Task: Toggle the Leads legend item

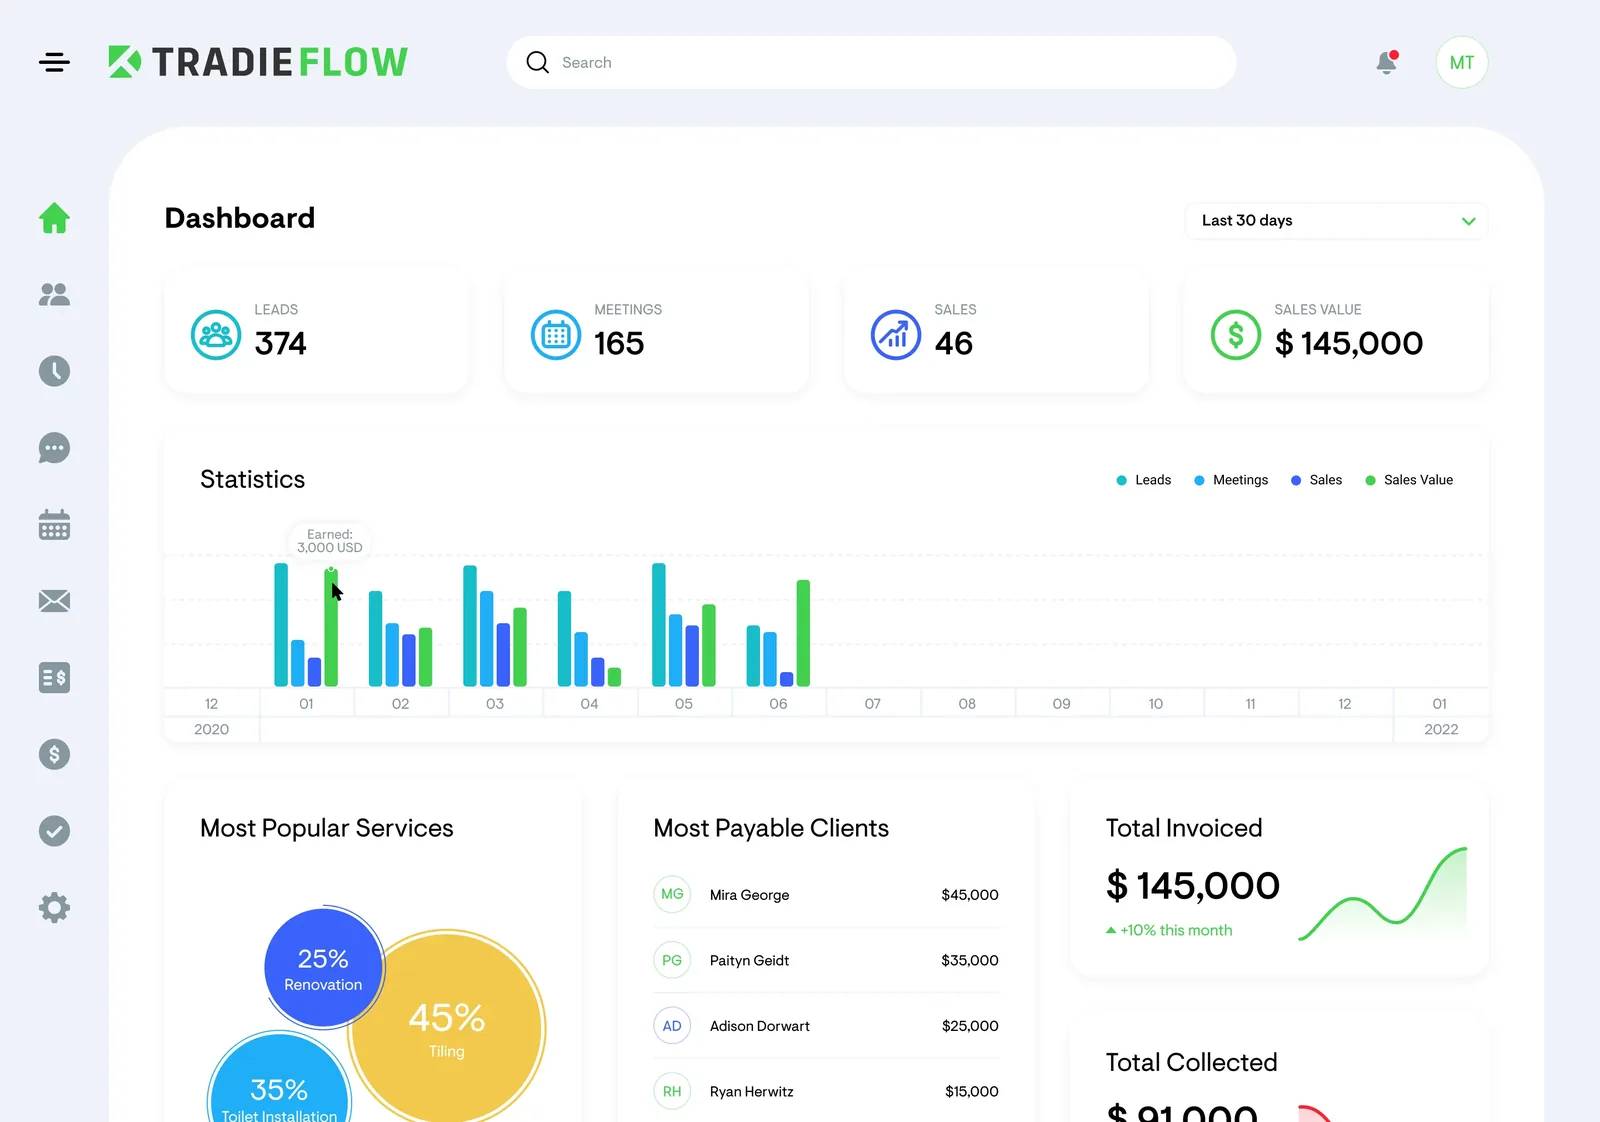Action: coord(1143,480)
